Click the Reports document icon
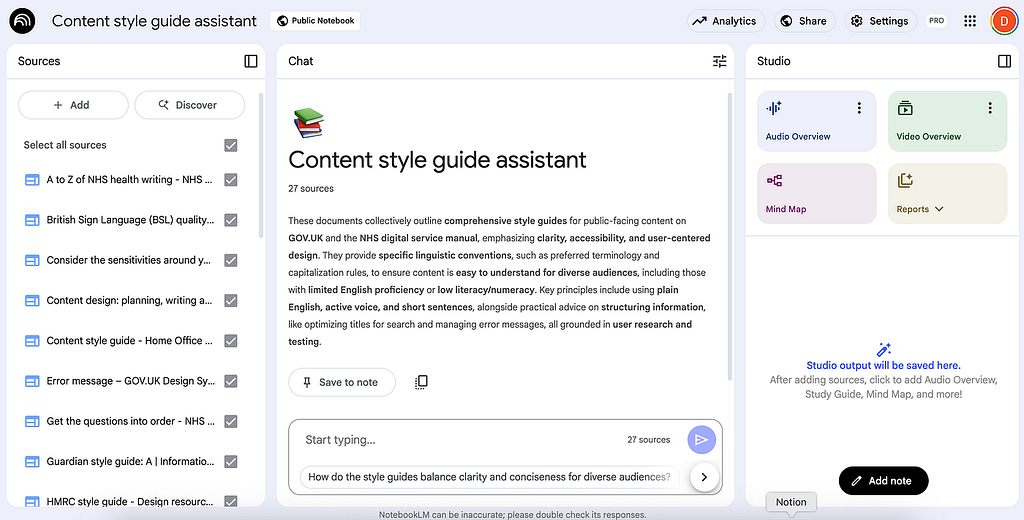1024x520 pixels. [904, 181]
